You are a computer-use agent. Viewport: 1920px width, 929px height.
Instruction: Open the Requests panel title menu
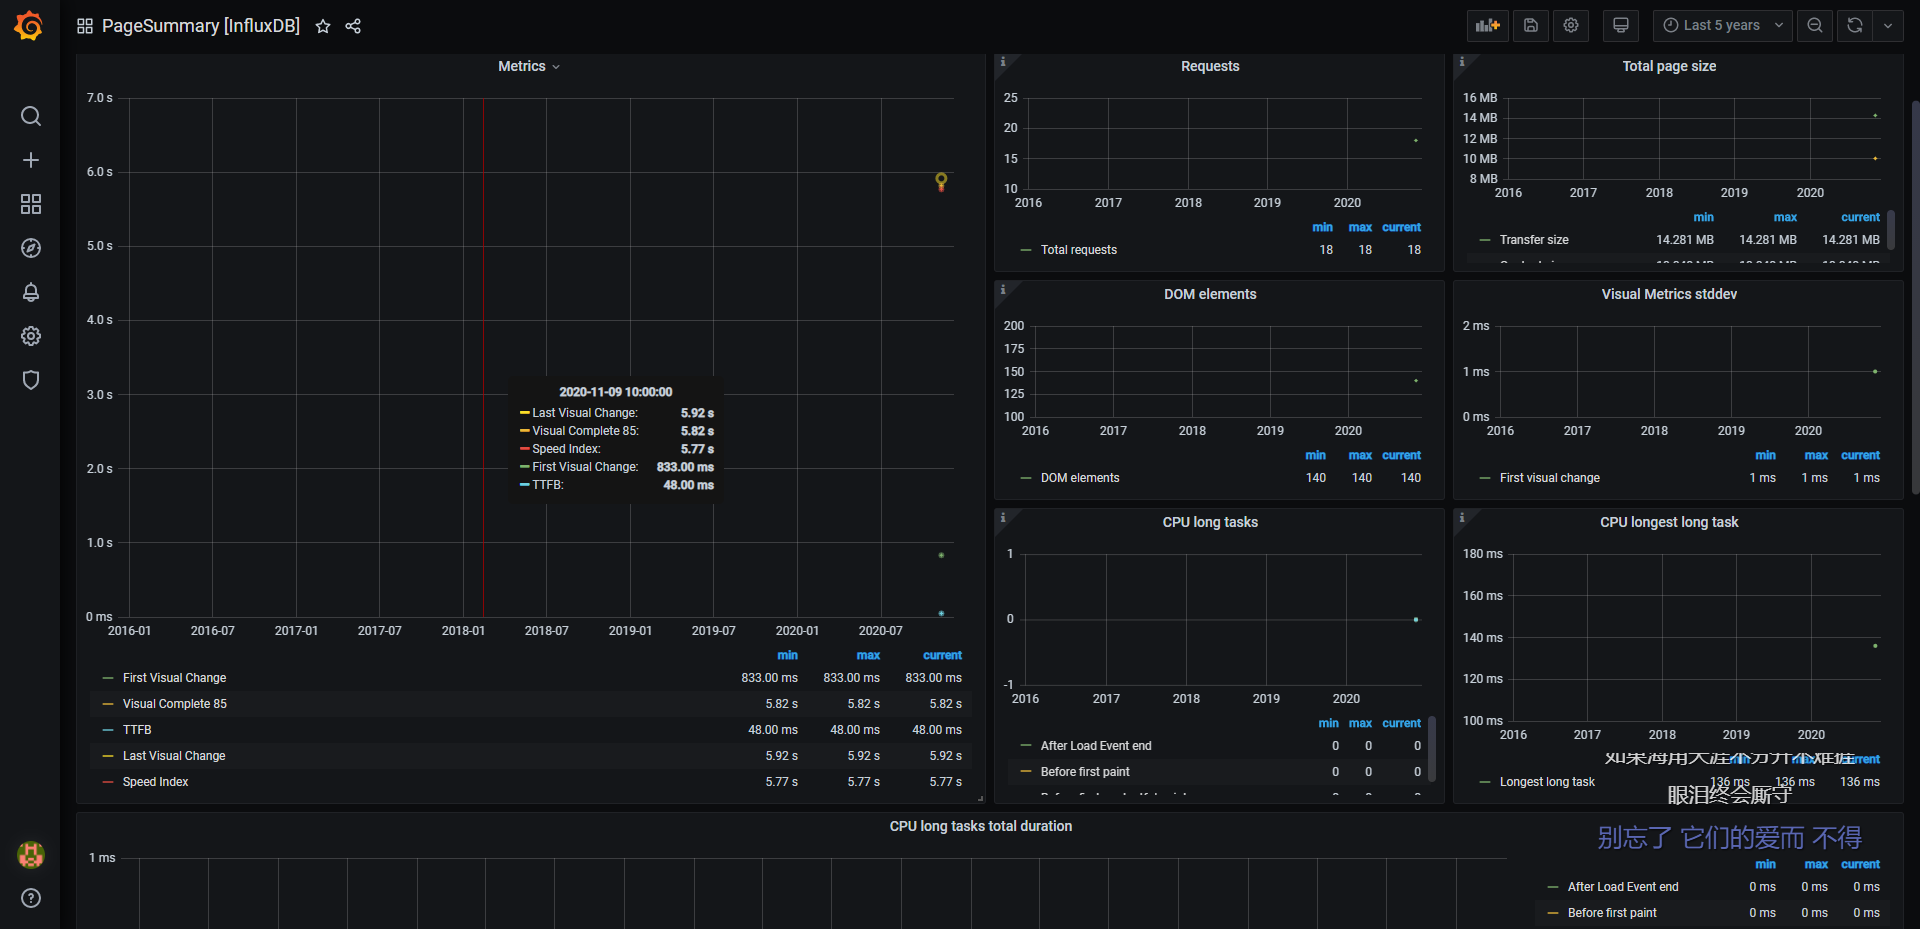pyautogui.click(x=1209, y=66)
